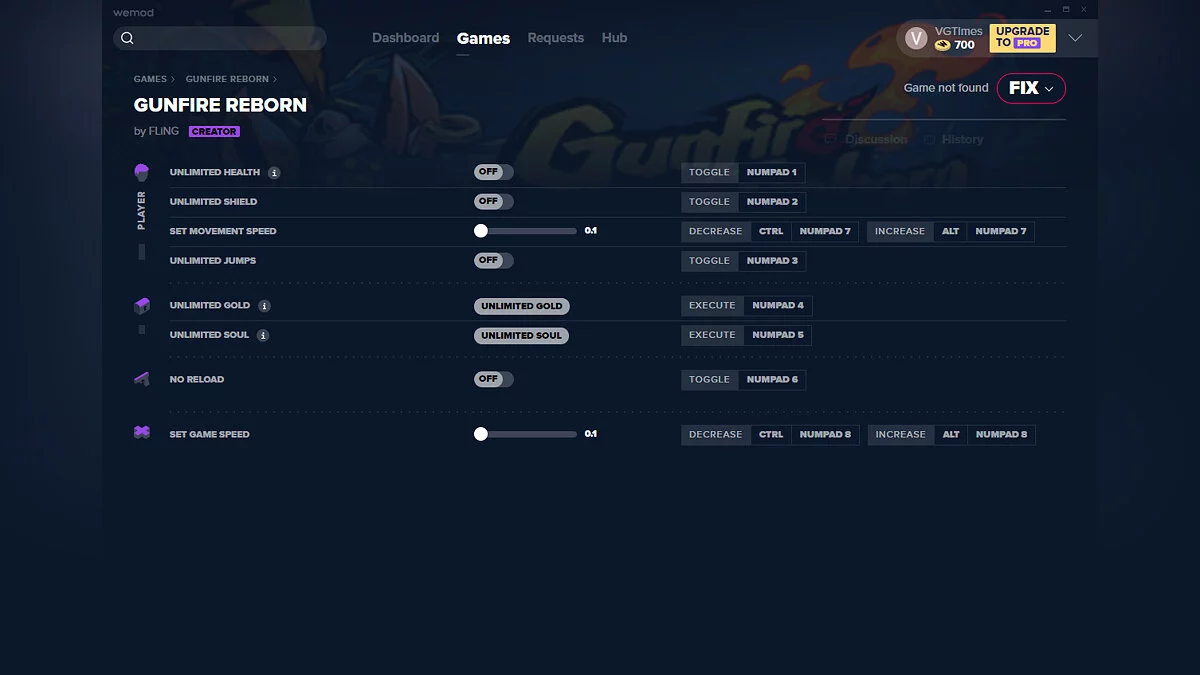Click the weapon gun category icon
Image resolution: width=1200 pixels, height=675 pixels.
pyautogui.click(x=142, y=379)
